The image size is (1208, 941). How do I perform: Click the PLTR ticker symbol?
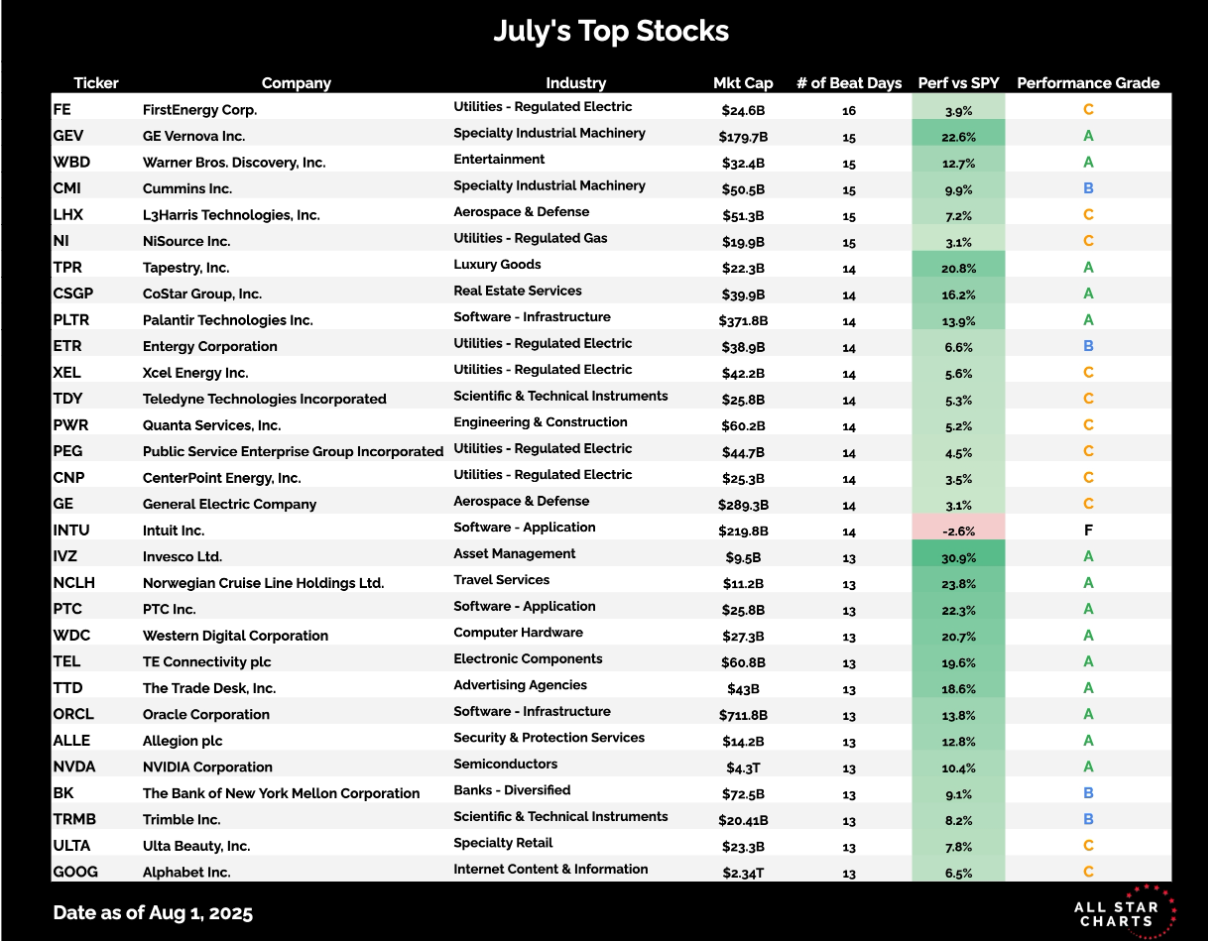[x=71, y=320]
